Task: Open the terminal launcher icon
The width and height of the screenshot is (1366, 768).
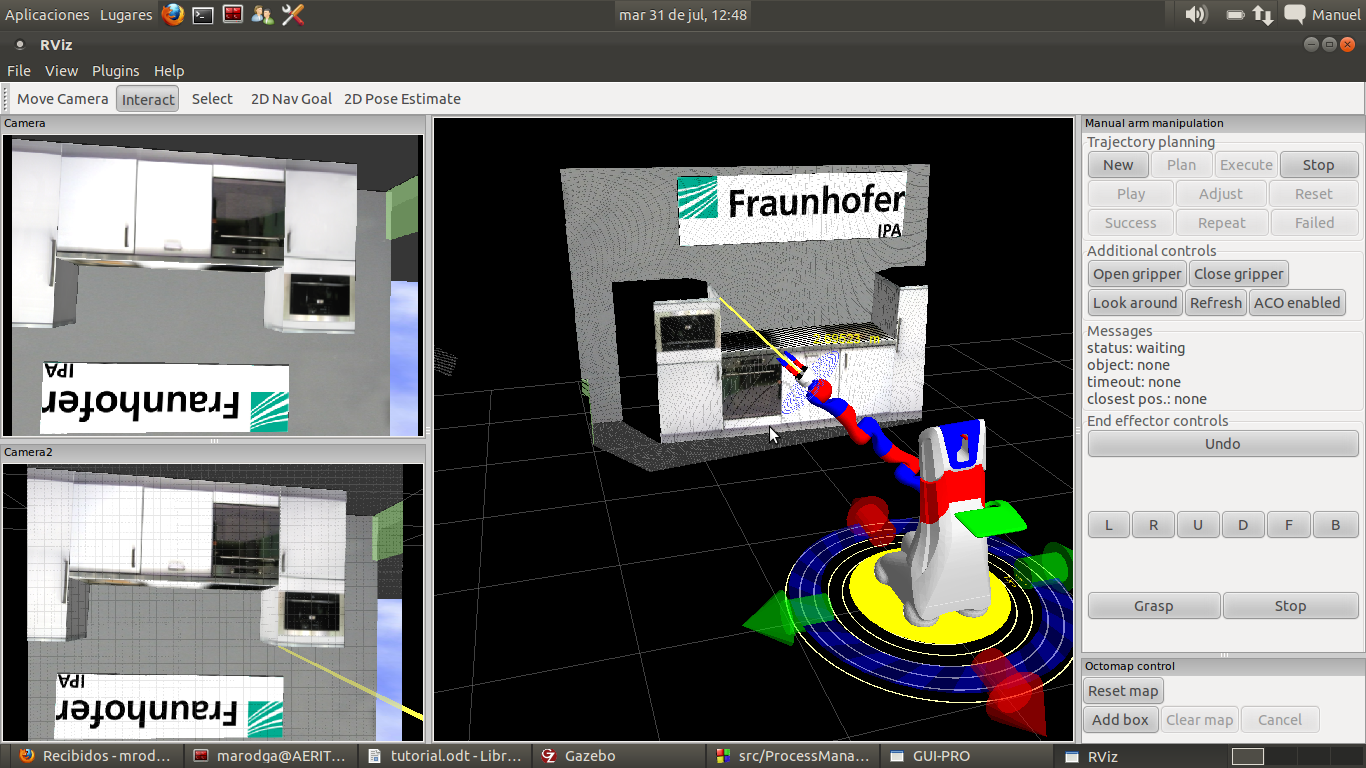Action: point(203,15)
